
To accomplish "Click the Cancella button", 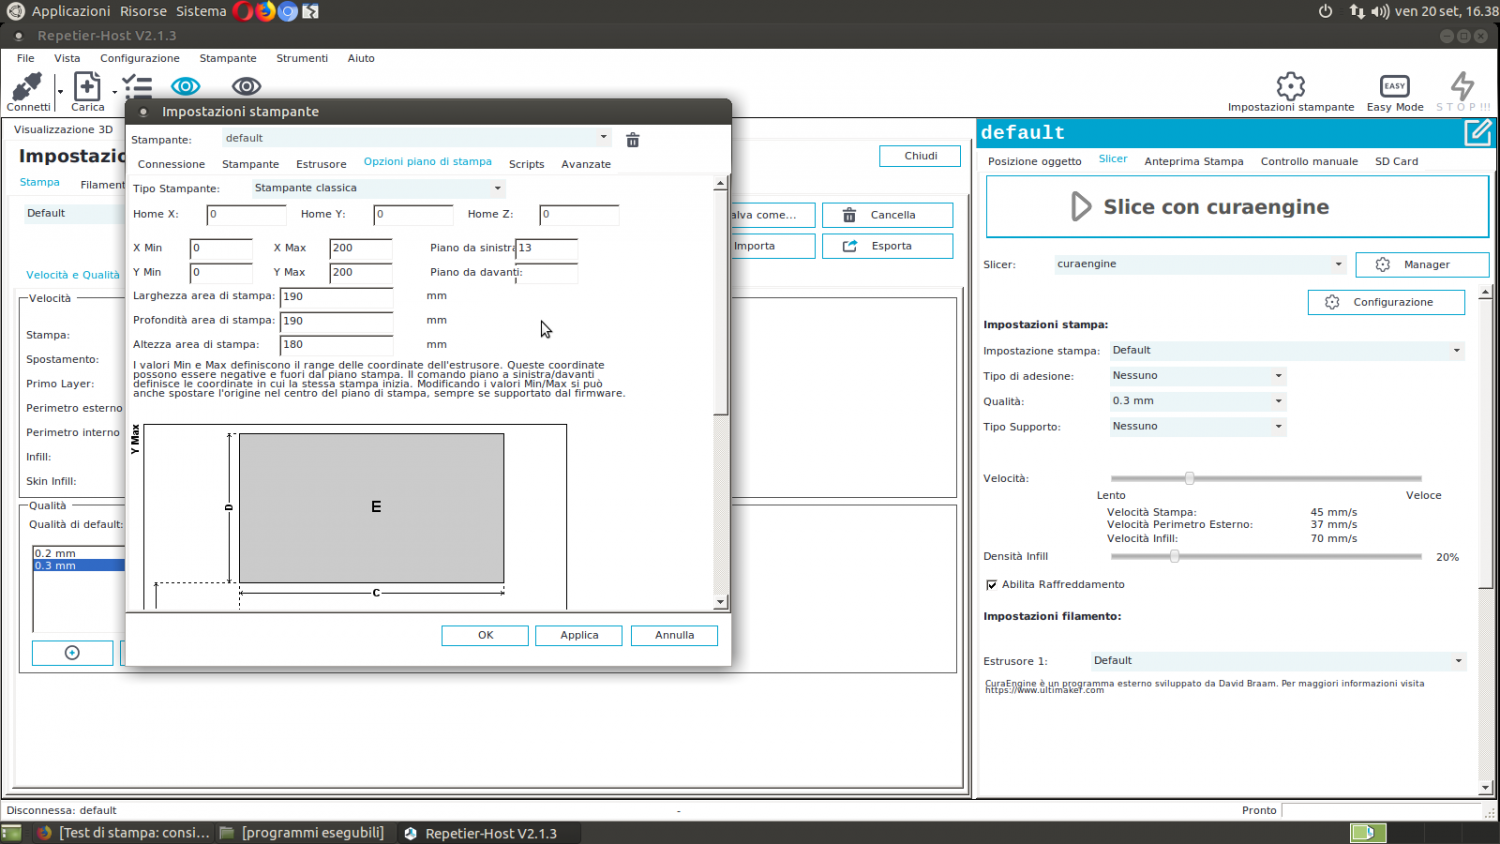I will coord(887,215).
